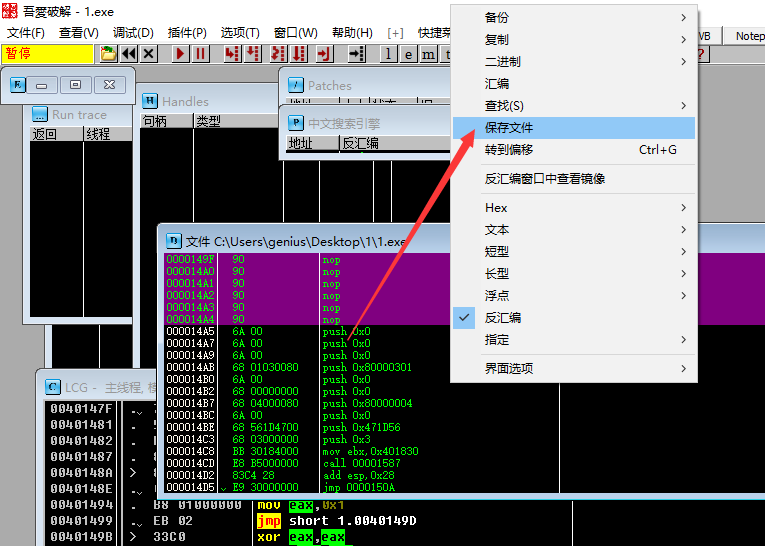765x546 pixels.
Task: Click the open file folder toolbar icon
Action: 108,54
